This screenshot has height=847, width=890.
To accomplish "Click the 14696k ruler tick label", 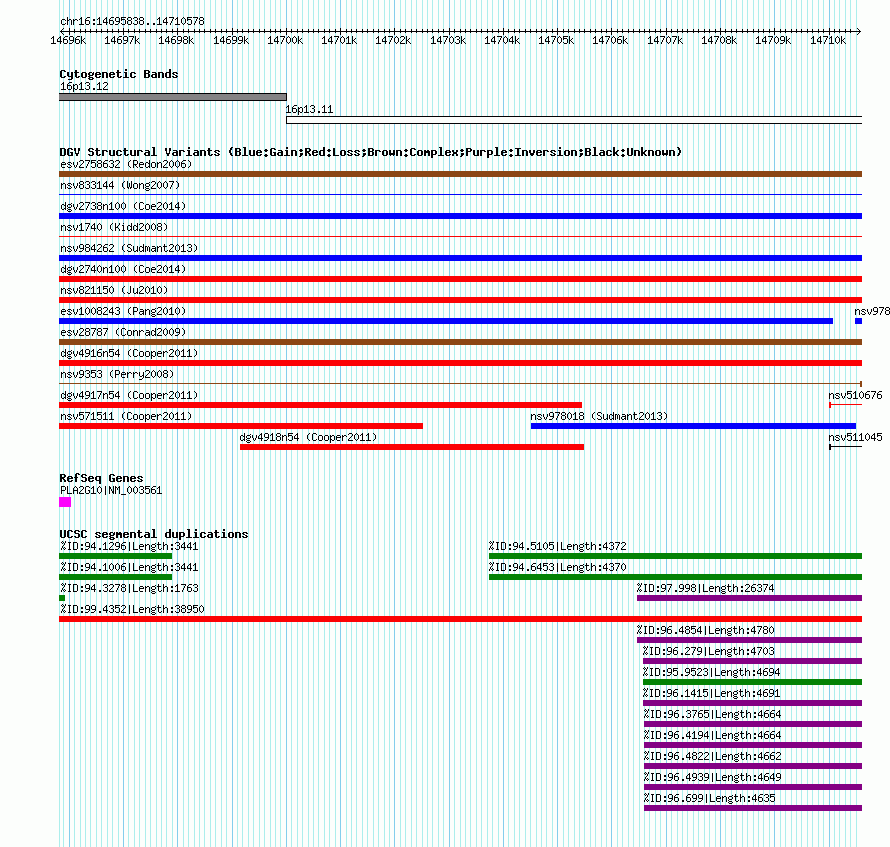I will [68, 40].
